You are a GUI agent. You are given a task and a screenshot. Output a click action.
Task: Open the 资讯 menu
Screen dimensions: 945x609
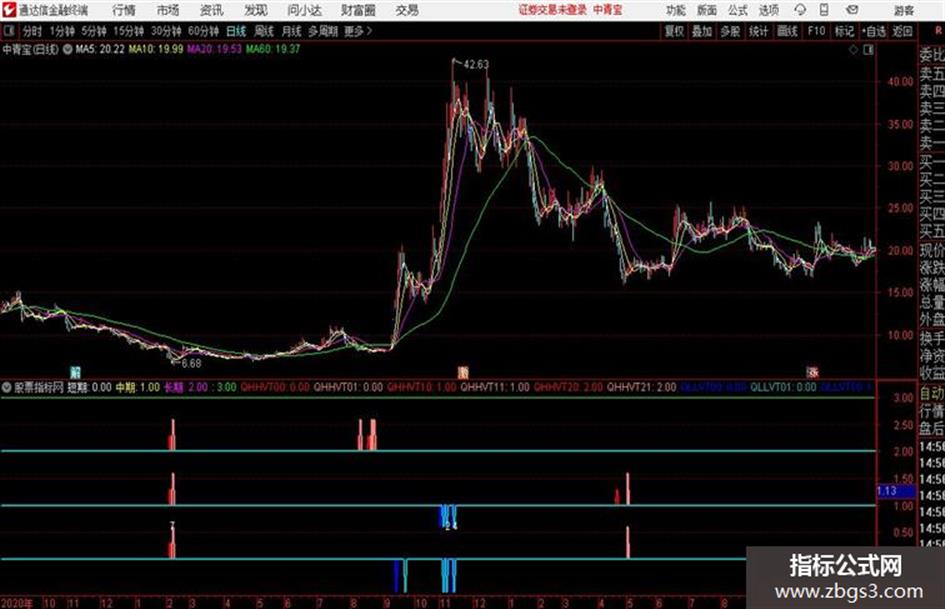click(x=212, y=10)
